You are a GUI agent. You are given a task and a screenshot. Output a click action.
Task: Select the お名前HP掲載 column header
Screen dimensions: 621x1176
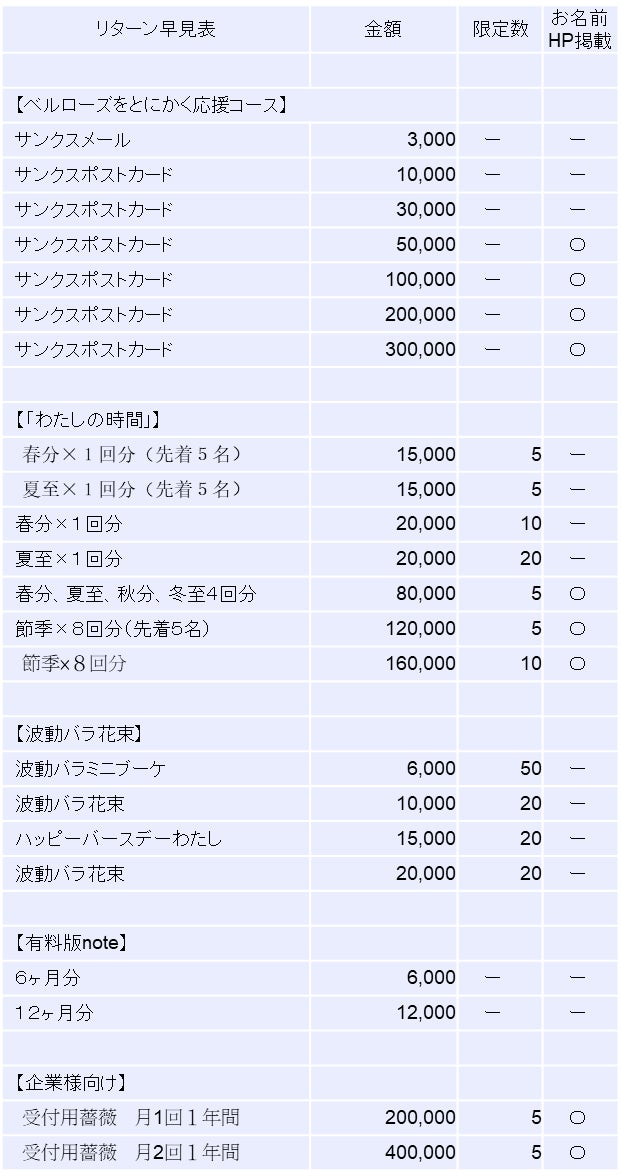point(580,29)
